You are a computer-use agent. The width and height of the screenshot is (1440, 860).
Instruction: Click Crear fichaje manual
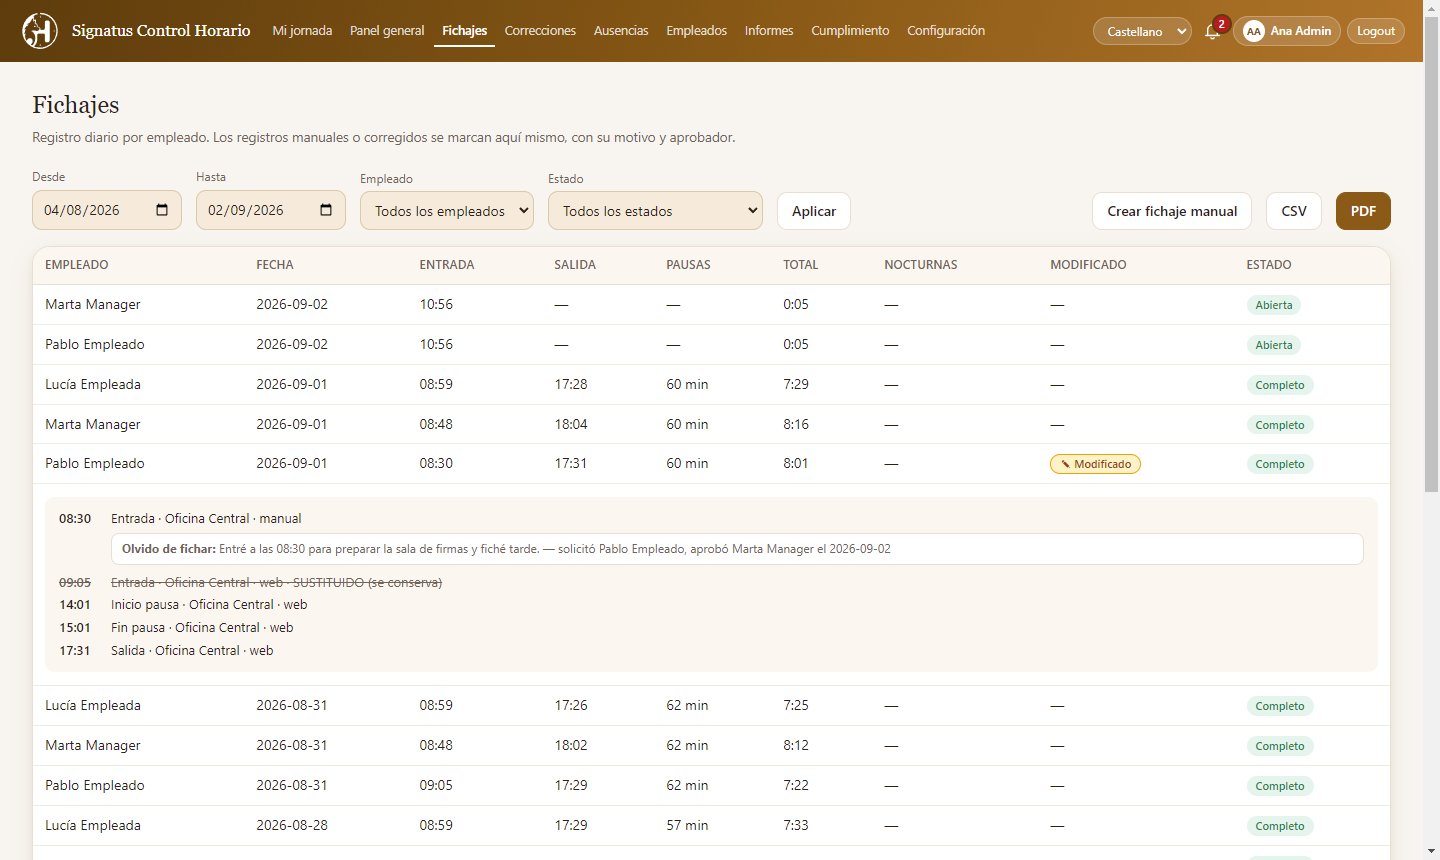click(x=1172, y=211)
